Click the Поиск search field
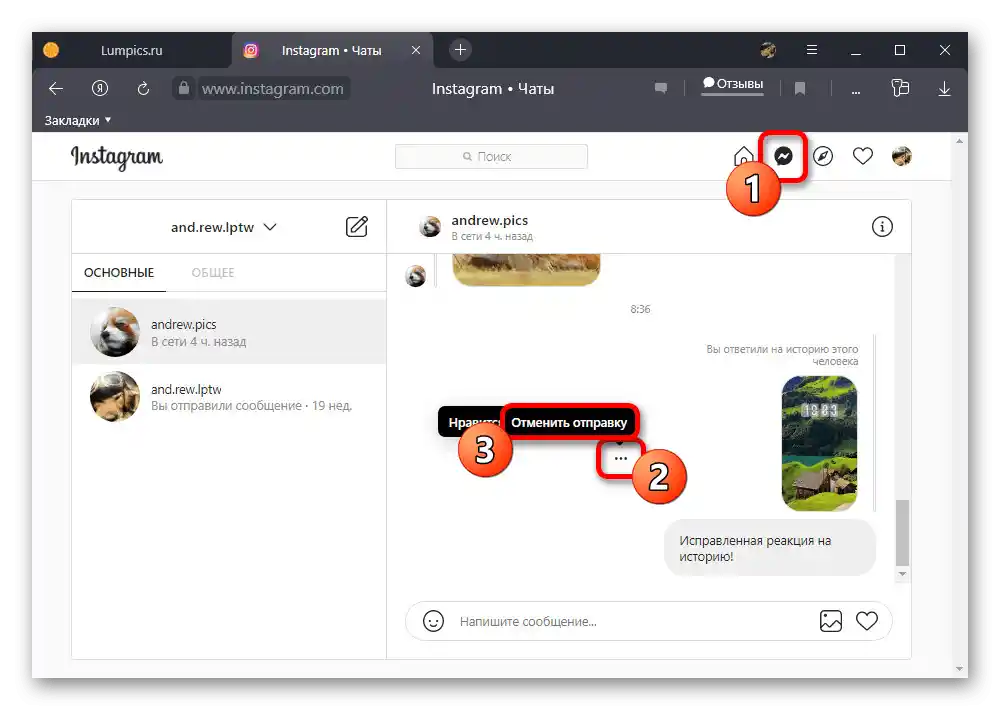The image size is (1000, 710). click(491, 156)
